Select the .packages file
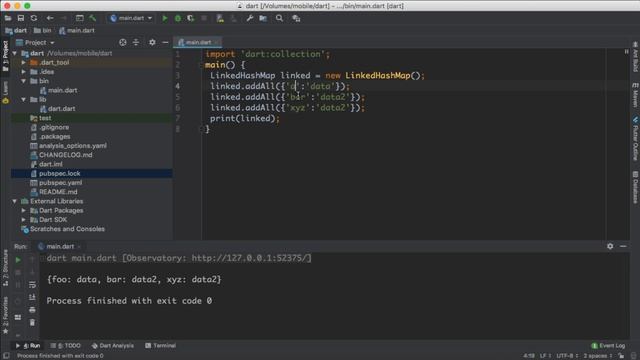640x360 pixels. [51, 136]
